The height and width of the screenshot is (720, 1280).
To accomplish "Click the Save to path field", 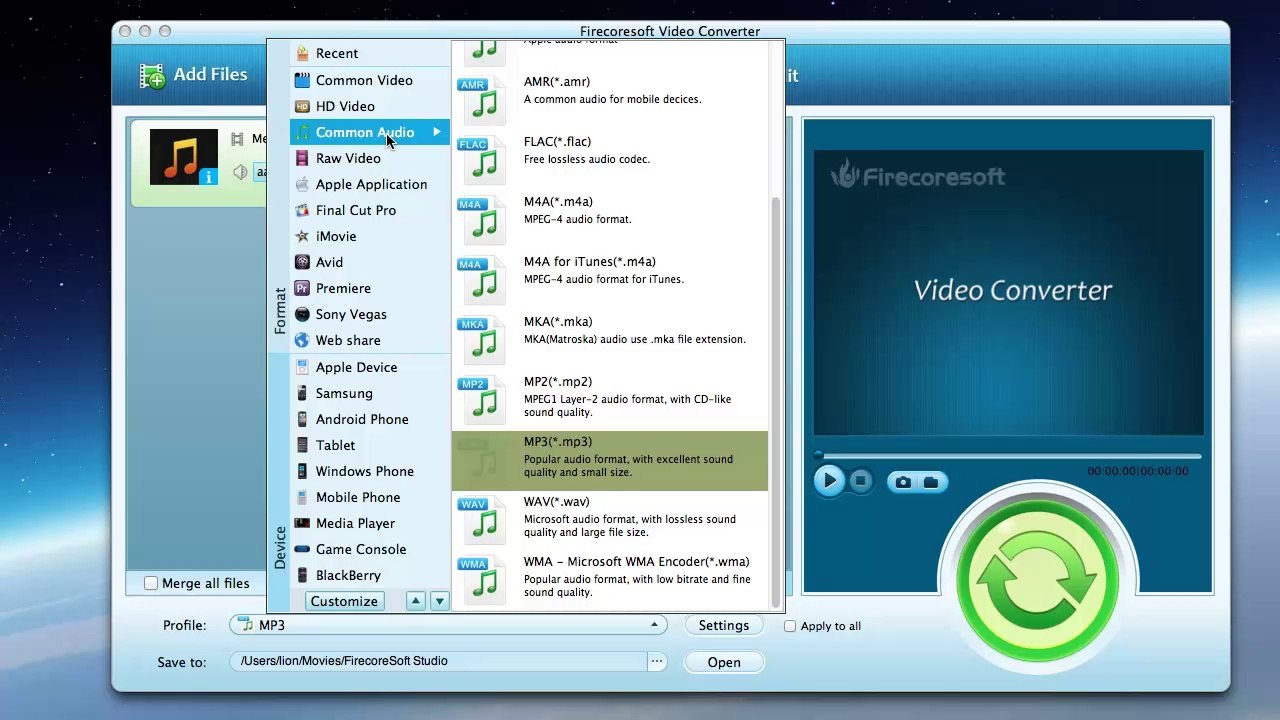I will [x=440, y=661].
